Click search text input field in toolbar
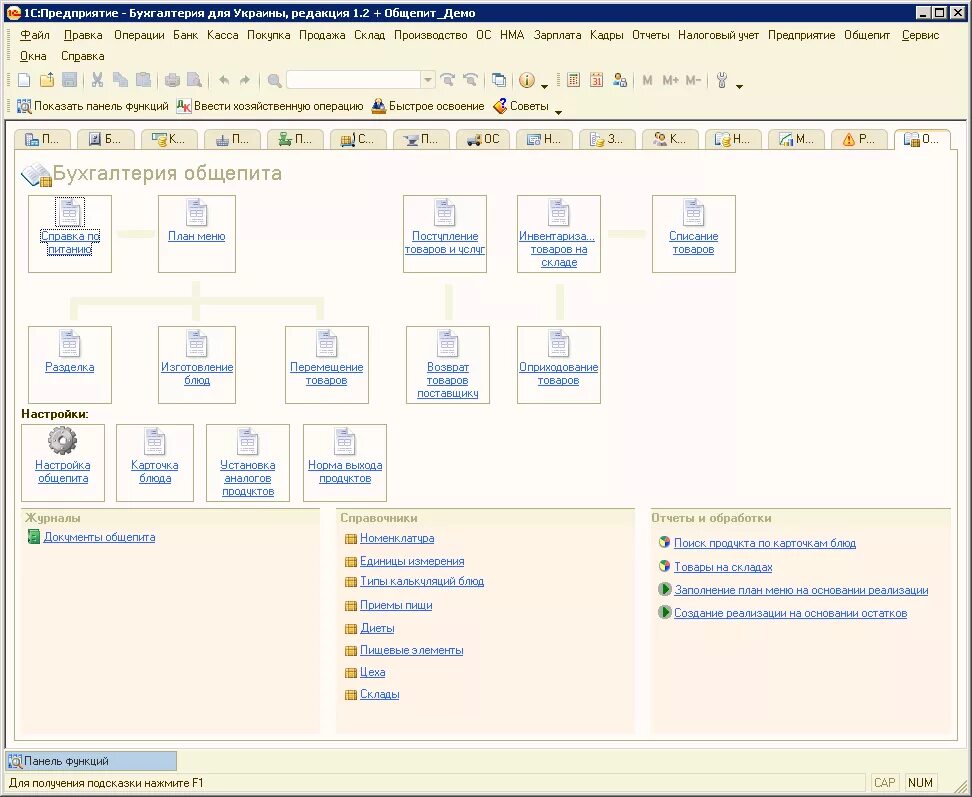972x797 pixels. pyautogui.click(x=354, y=80)
